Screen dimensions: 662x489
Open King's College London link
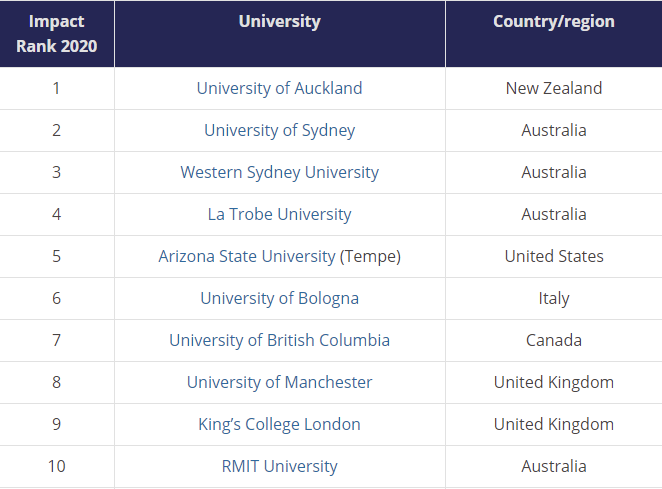click(279, 424)
